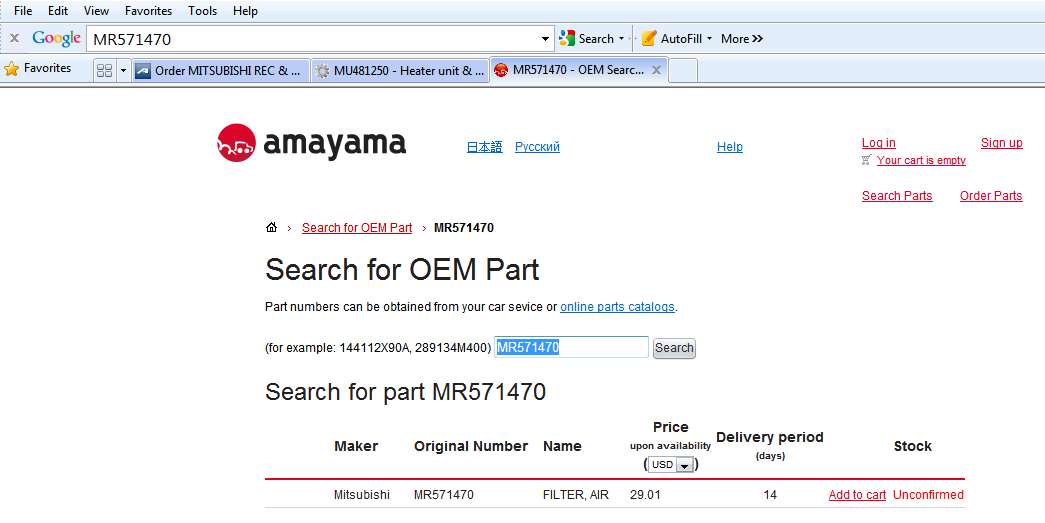Click the AutoFill pencil icon
This screenshot has height=523, width=1045.
649,39
